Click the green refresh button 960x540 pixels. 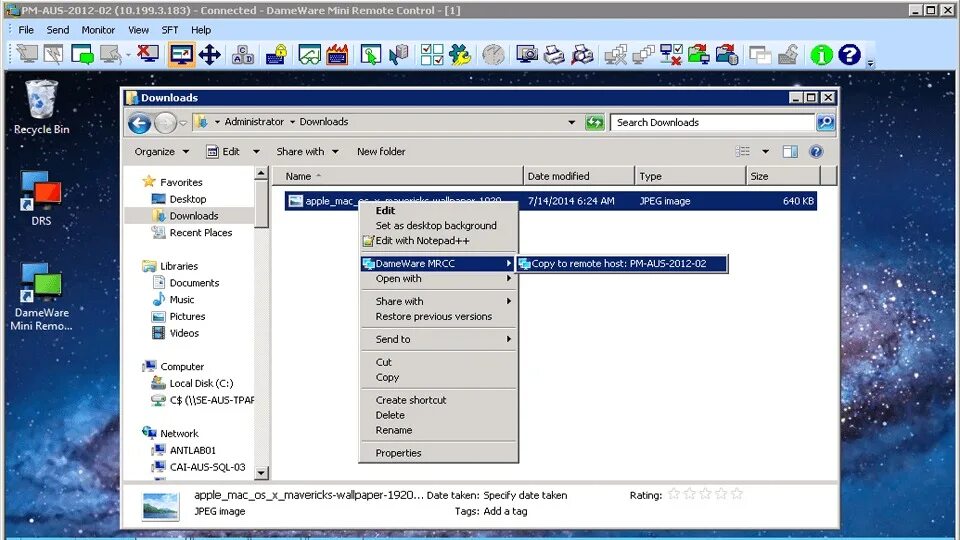point(594,122)
